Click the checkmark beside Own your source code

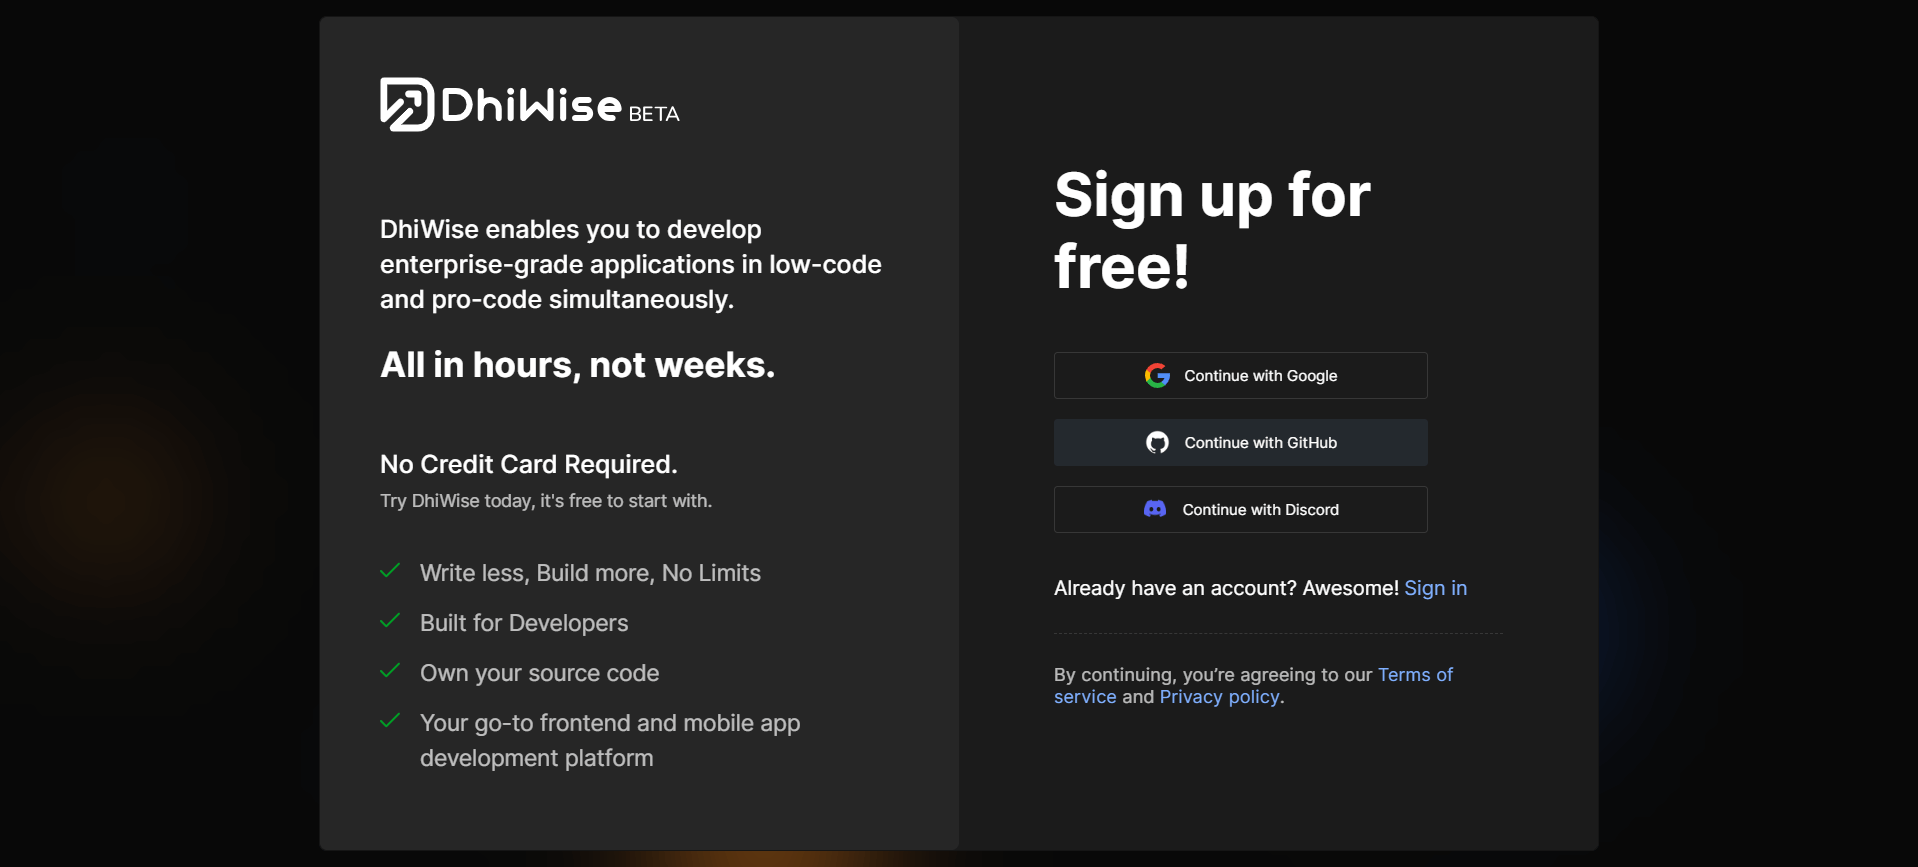coord(390,671)
